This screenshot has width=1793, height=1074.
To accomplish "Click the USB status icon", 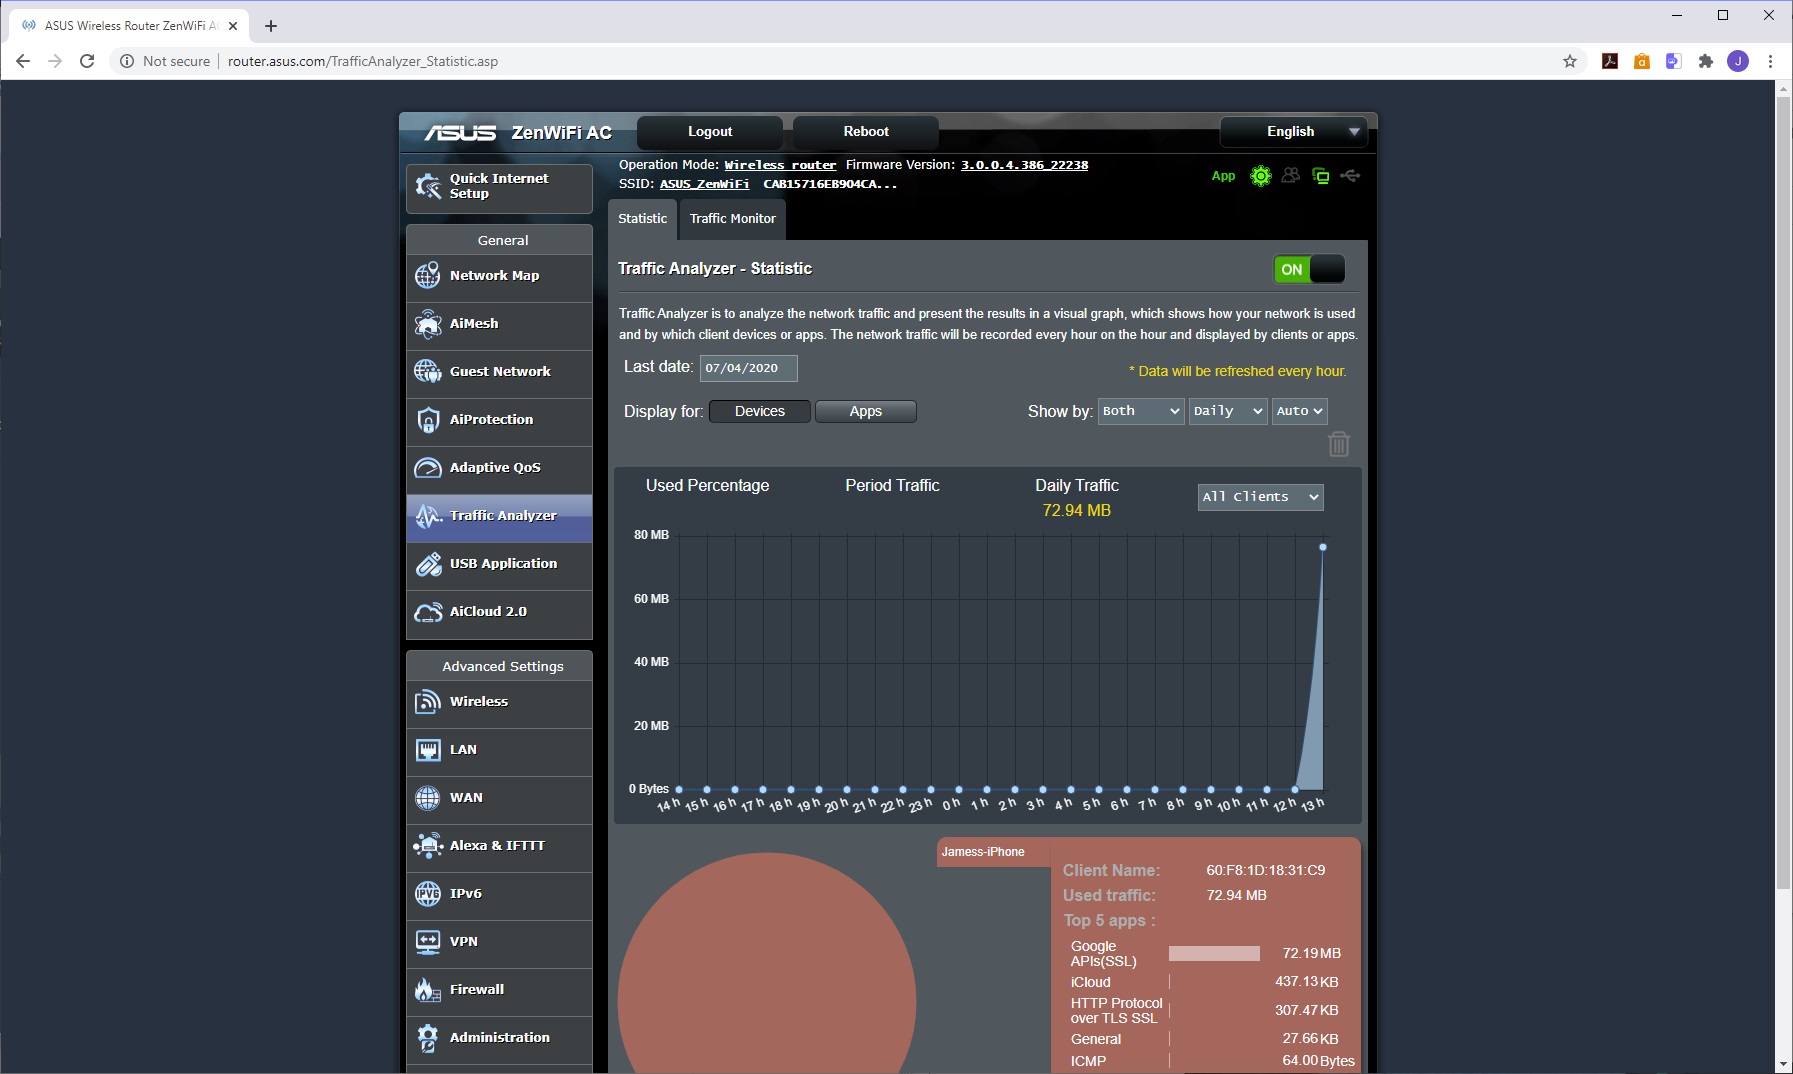I will tap(1350, 176).
